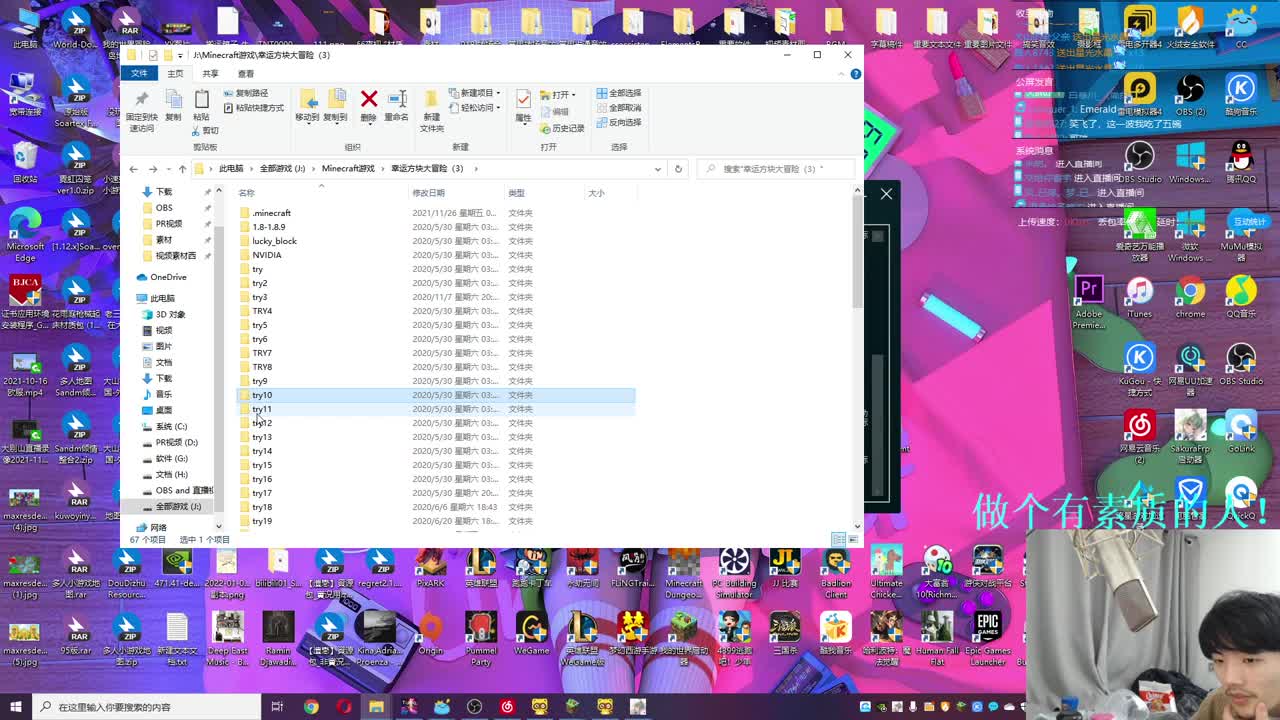1280x720 pixels.
Task: Click the red Delete (删除) ribbon icon
Action: [368, 102]
